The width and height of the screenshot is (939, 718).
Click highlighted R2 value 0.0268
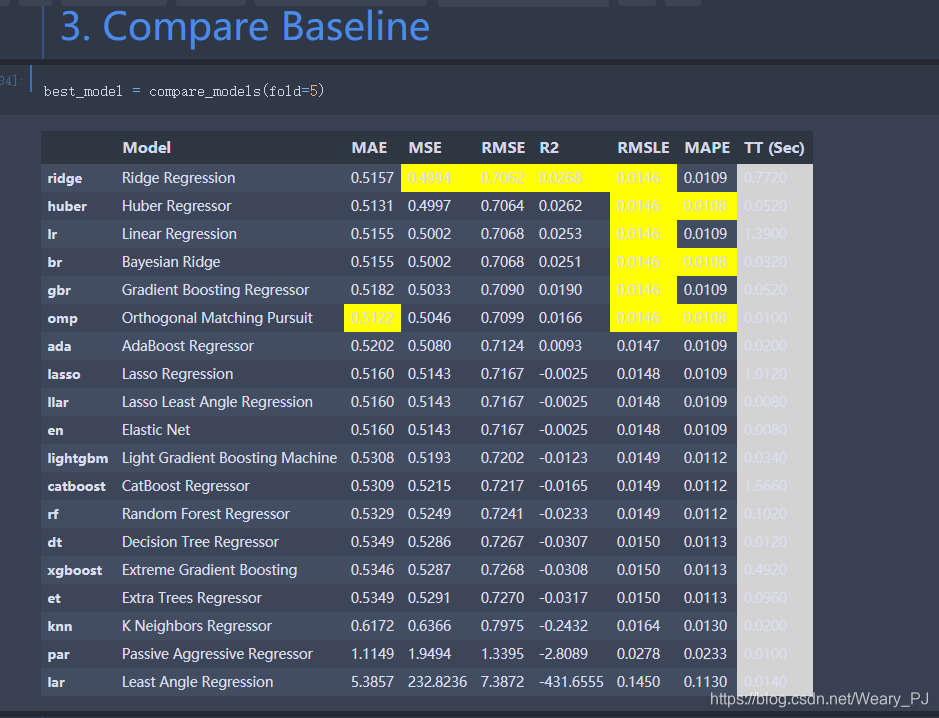pyautogui.click(x=560, y=178)
